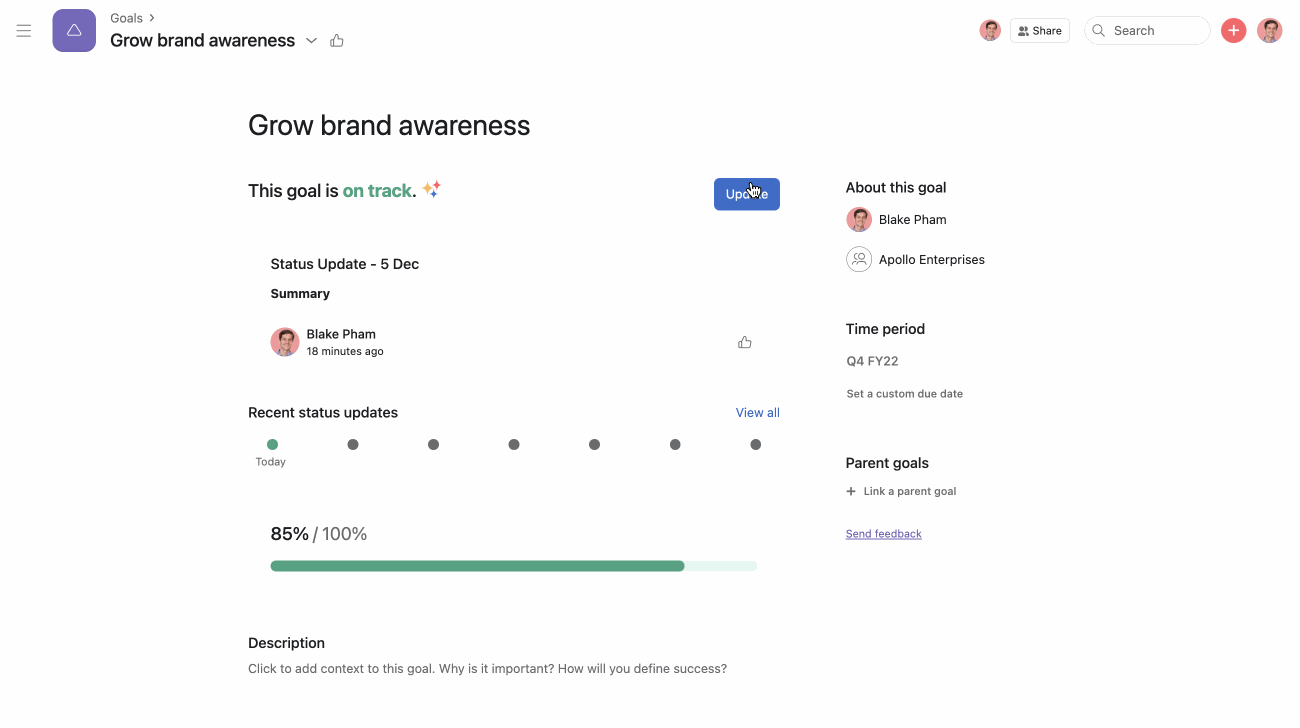Click the Update button
1300x728 pixels.
tap(746, 194)
